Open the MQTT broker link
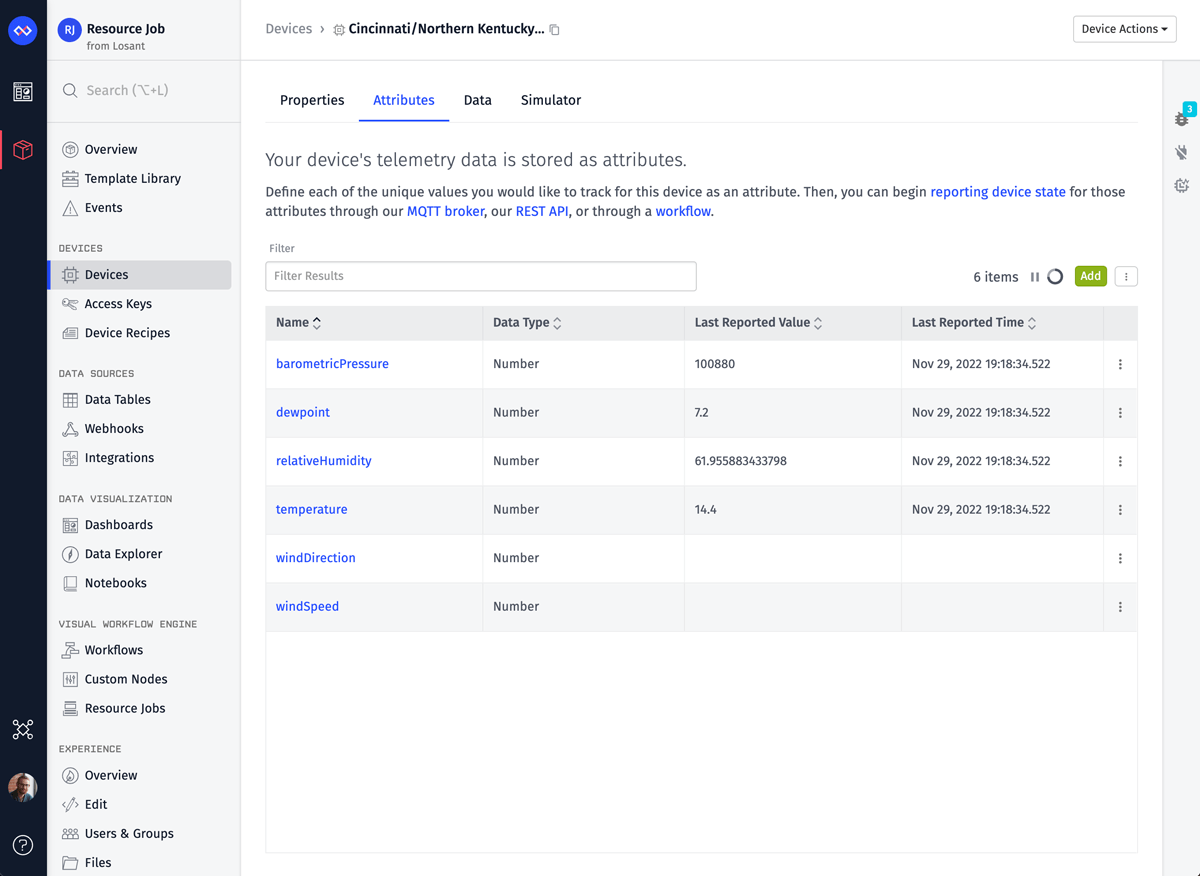This screenshot has height=876, width=1200. [445, 212]
